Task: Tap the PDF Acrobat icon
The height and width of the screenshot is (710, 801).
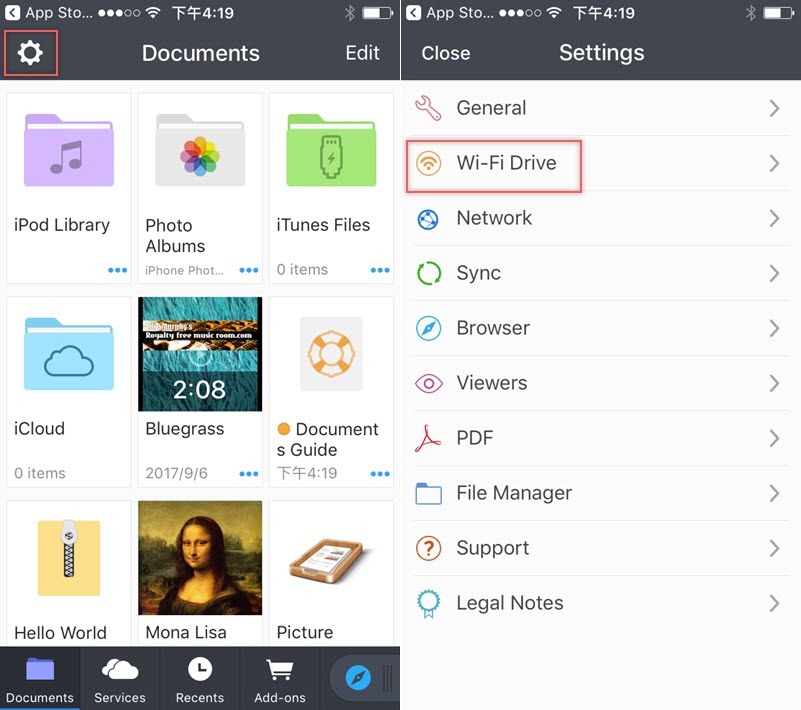Action: [x=428, y=438]
